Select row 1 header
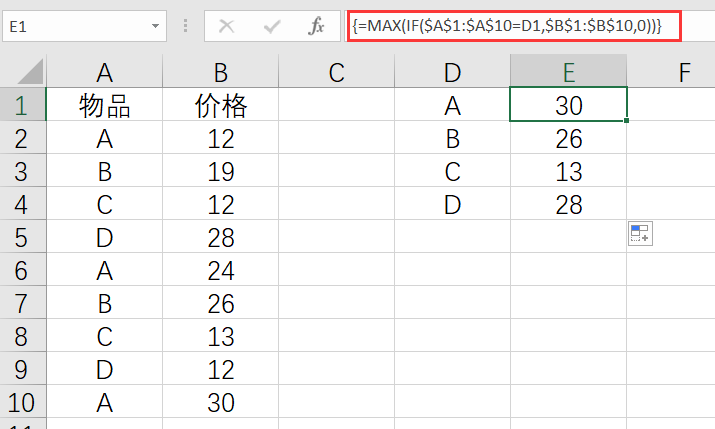 click(x=23, y=104)
